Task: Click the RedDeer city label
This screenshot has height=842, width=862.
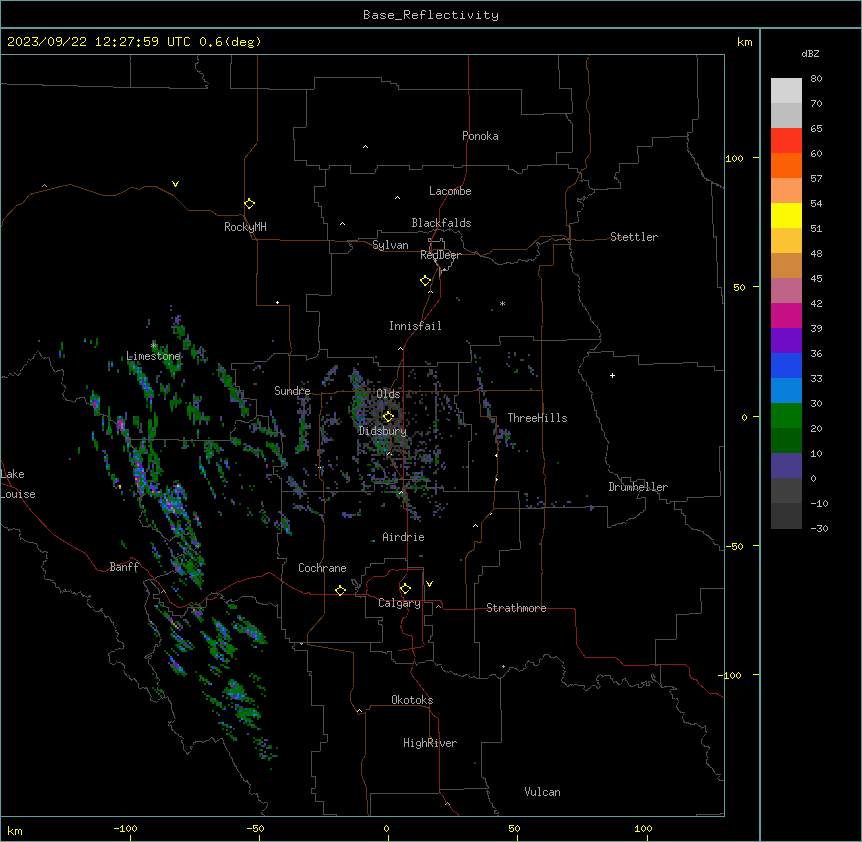Action: click(x=440, y=255)
